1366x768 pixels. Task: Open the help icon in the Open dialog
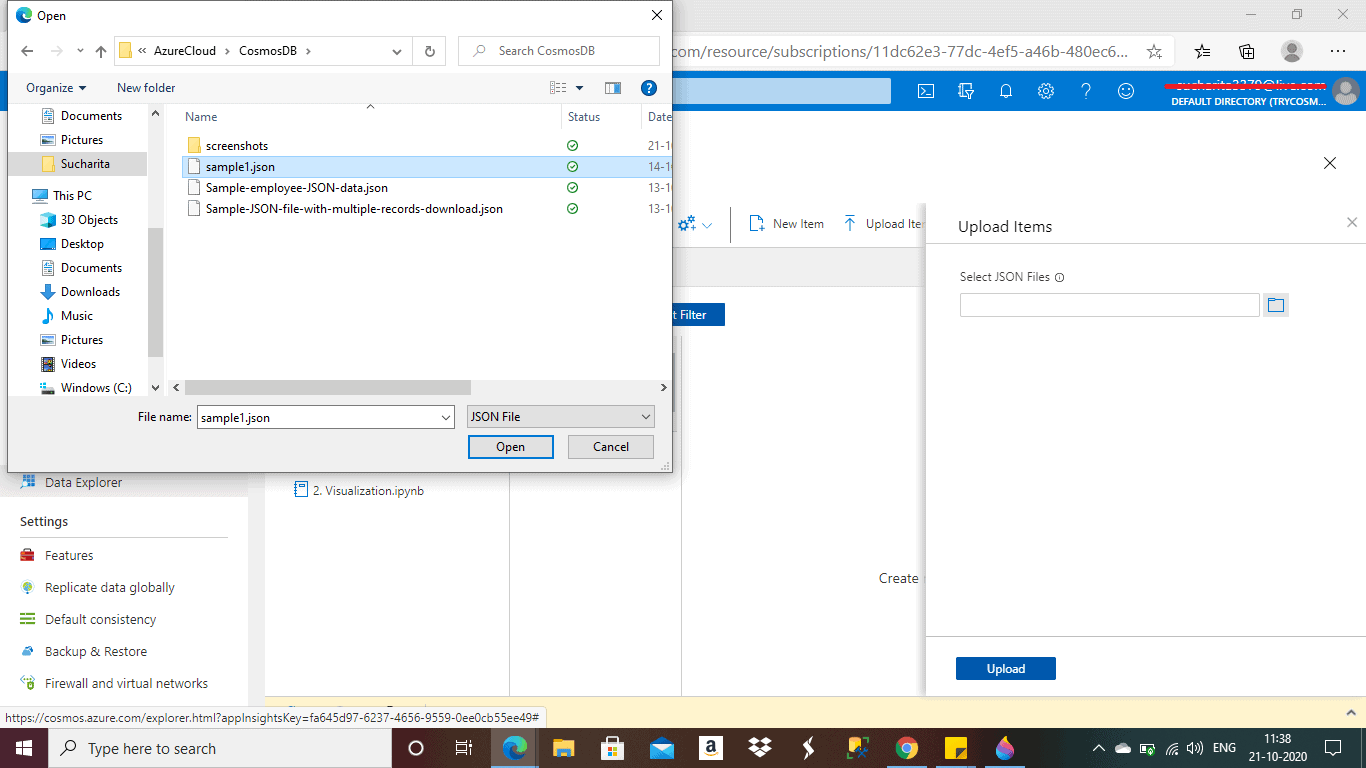pyautogui.click(x=648, y=88)
